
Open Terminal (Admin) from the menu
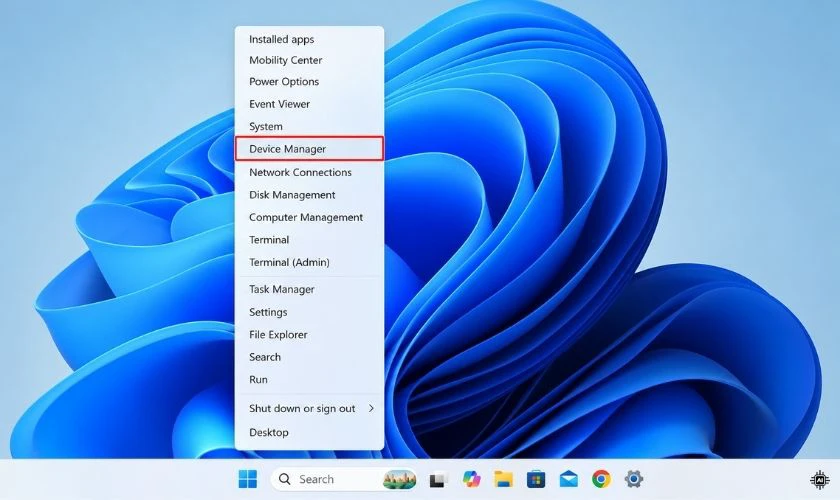[x=309, y=262]
